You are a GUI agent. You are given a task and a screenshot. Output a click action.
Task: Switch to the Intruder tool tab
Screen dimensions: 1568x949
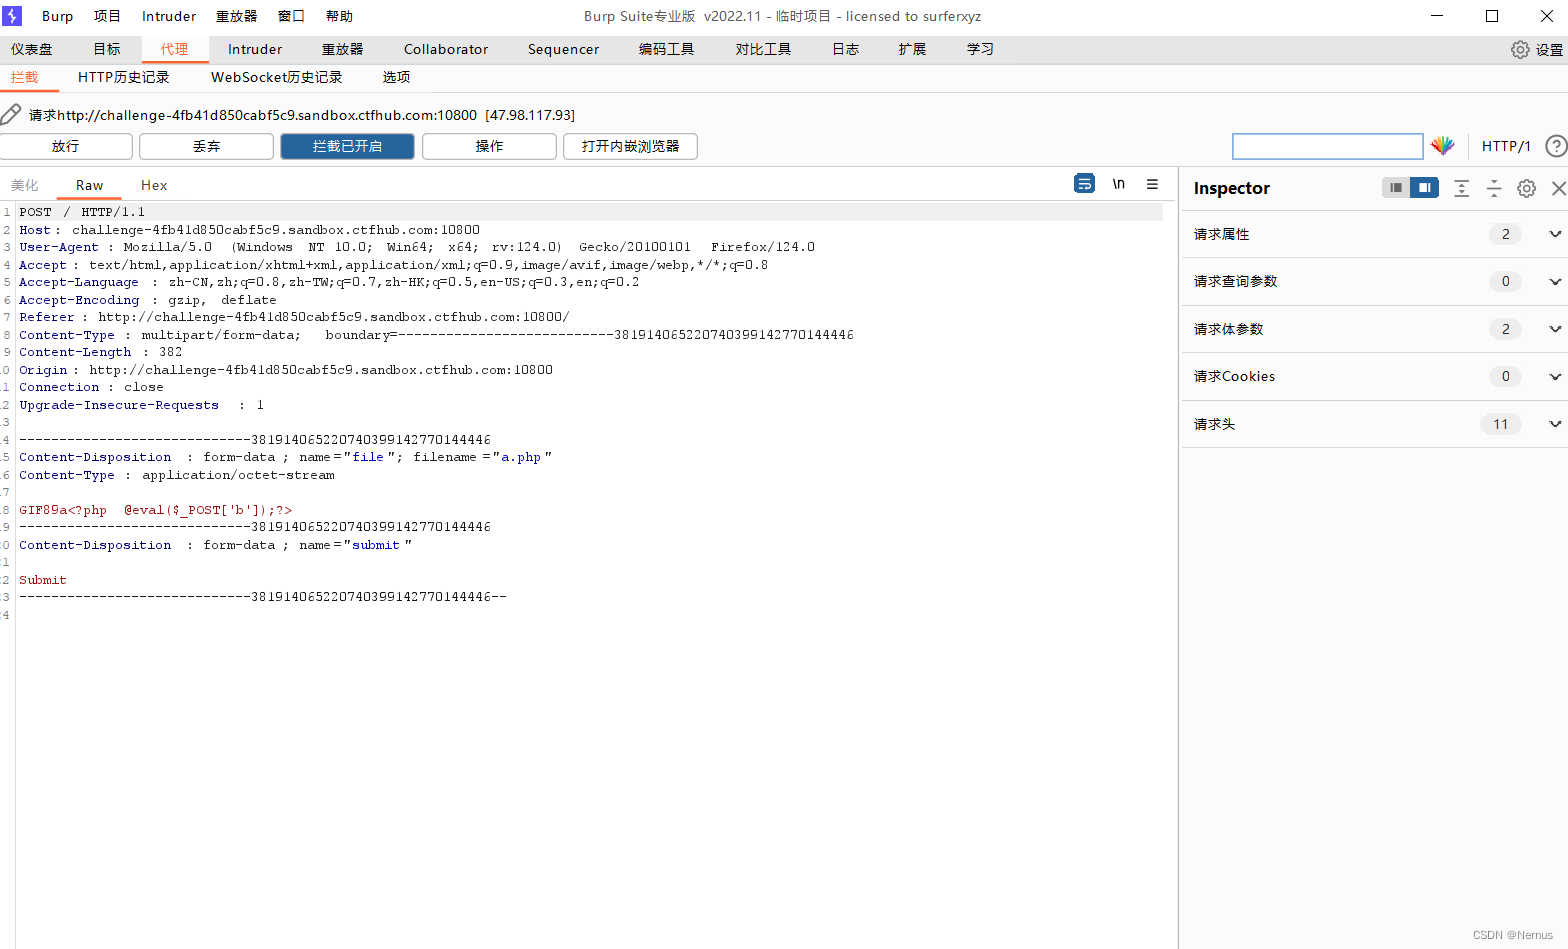[255, 49]
